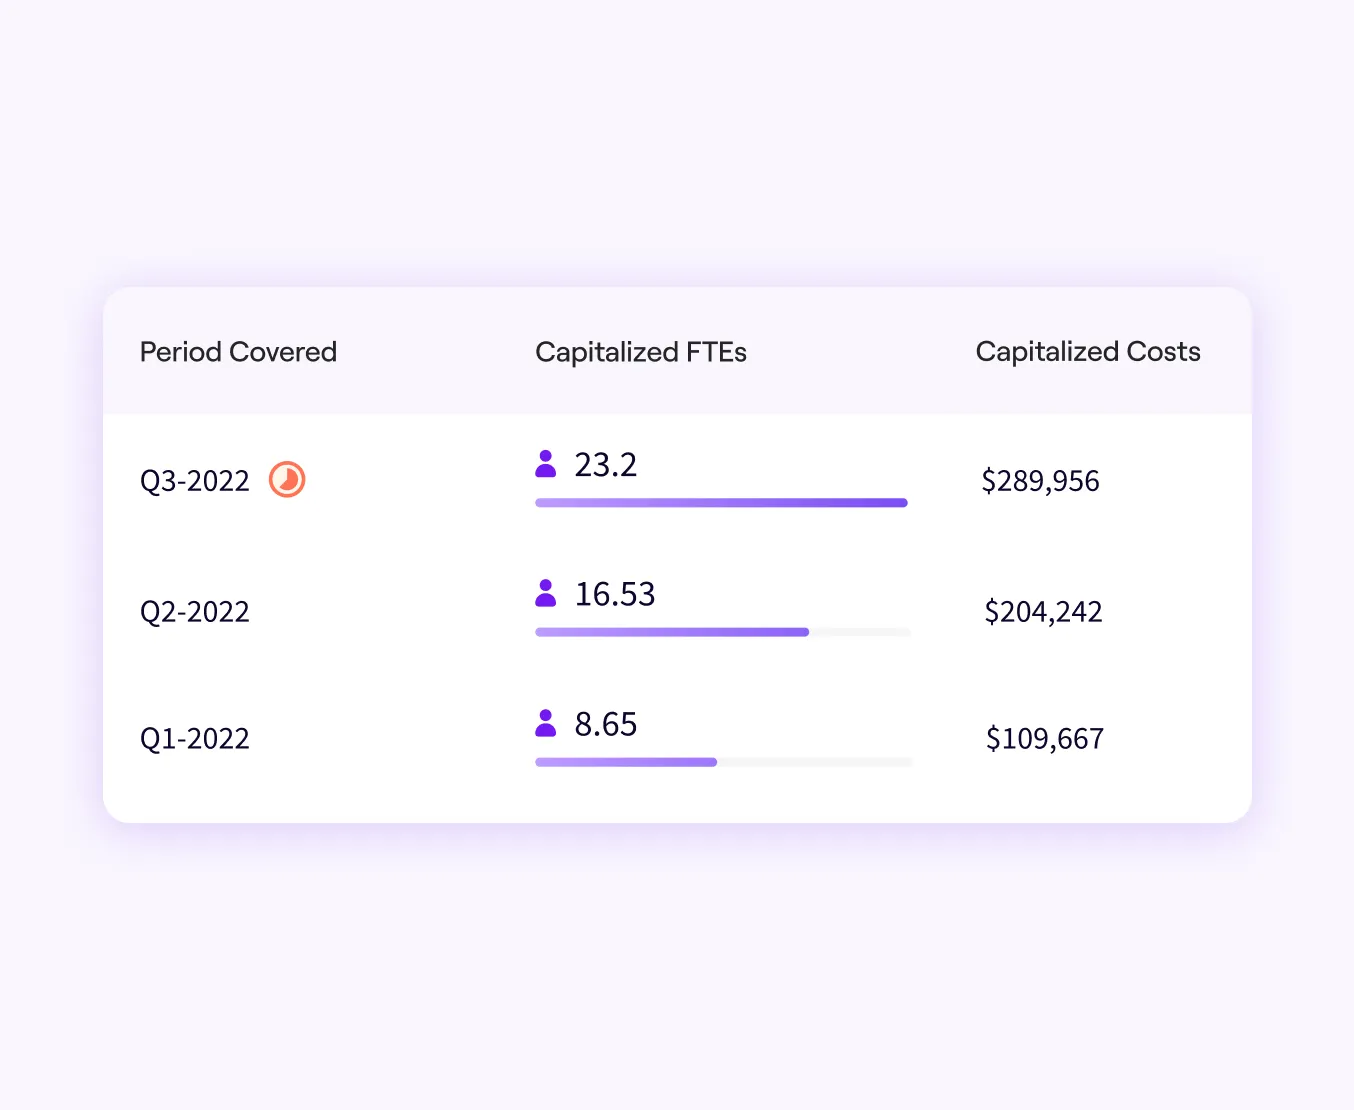Click the Q2-2022 FTE progress bar
This screenshot has width=1354, height=1110.
(723, 632)
